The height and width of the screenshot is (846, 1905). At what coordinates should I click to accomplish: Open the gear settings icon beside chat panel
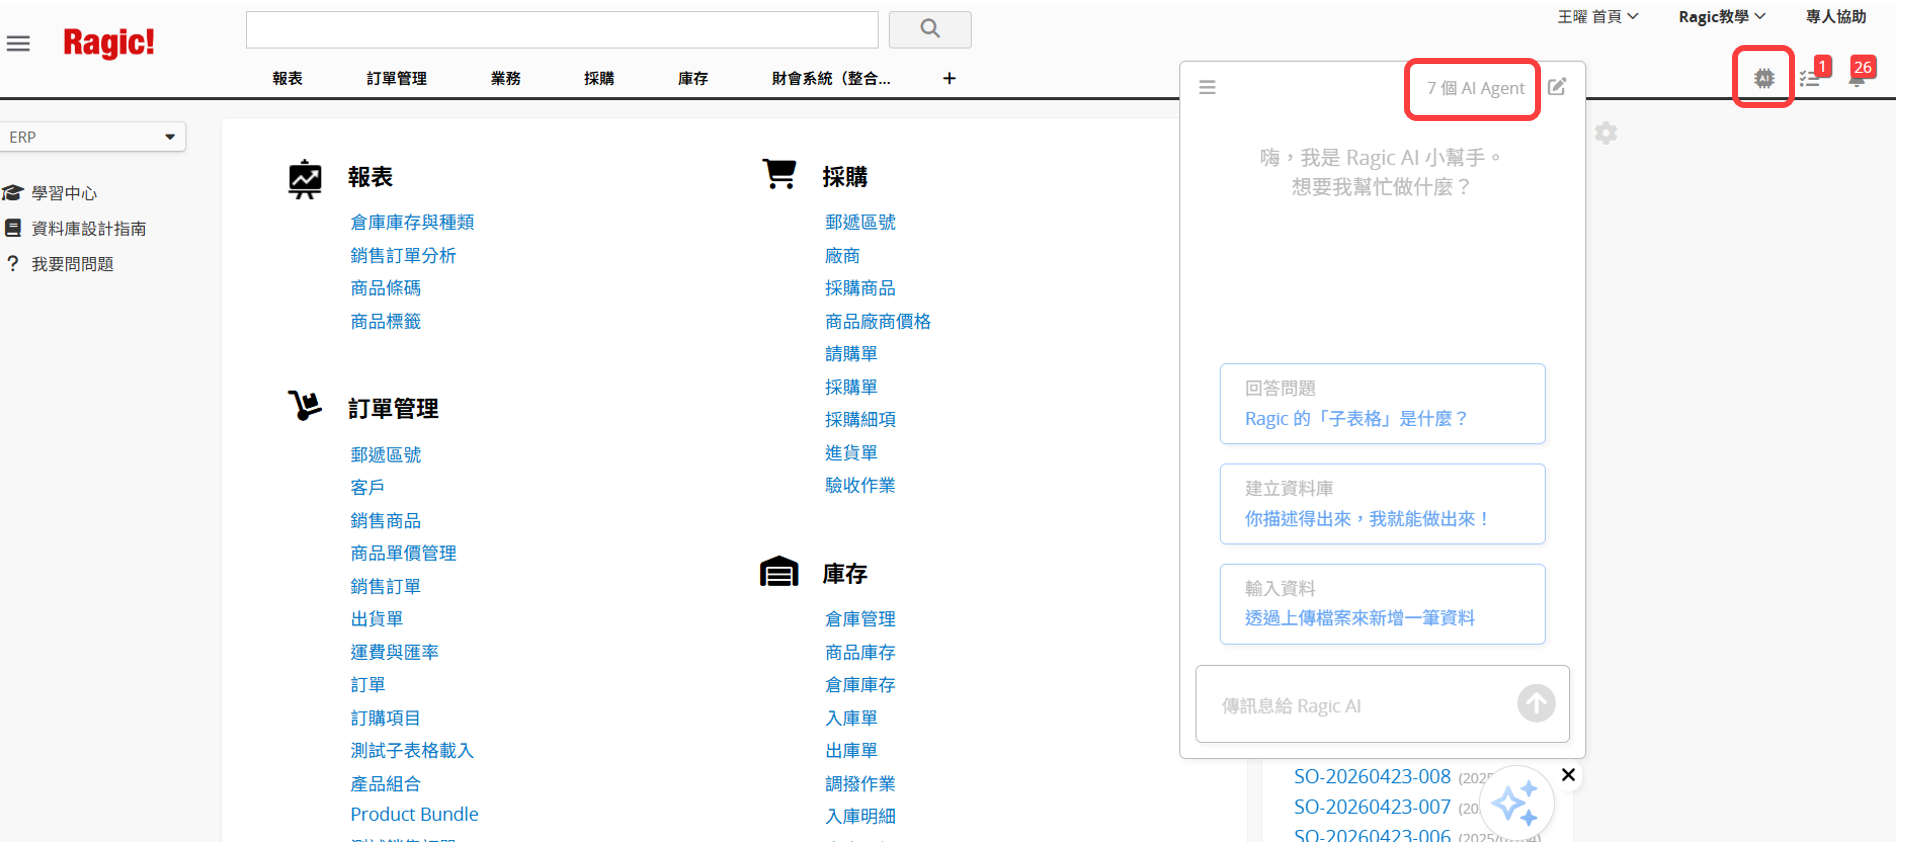click(x=1606, y=133)
